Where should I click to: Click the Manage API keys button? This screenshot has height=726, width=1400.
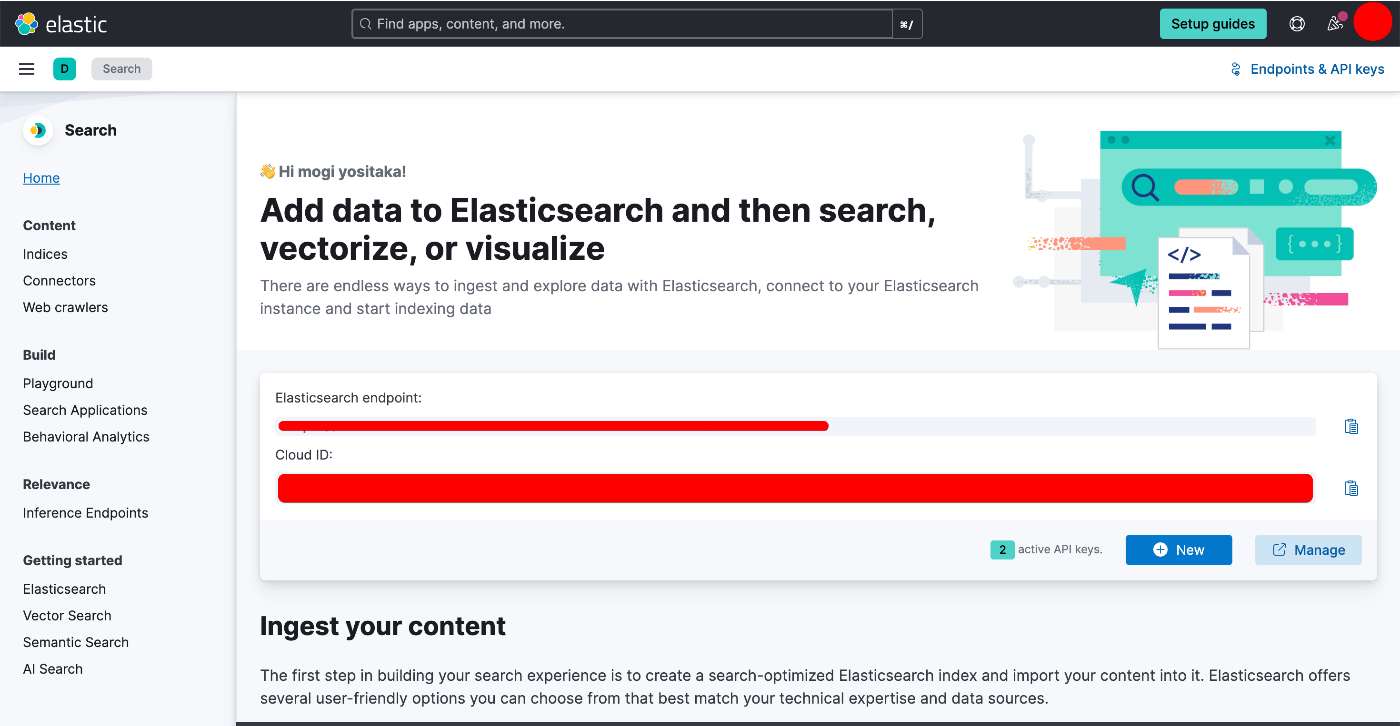(1308, 550)
